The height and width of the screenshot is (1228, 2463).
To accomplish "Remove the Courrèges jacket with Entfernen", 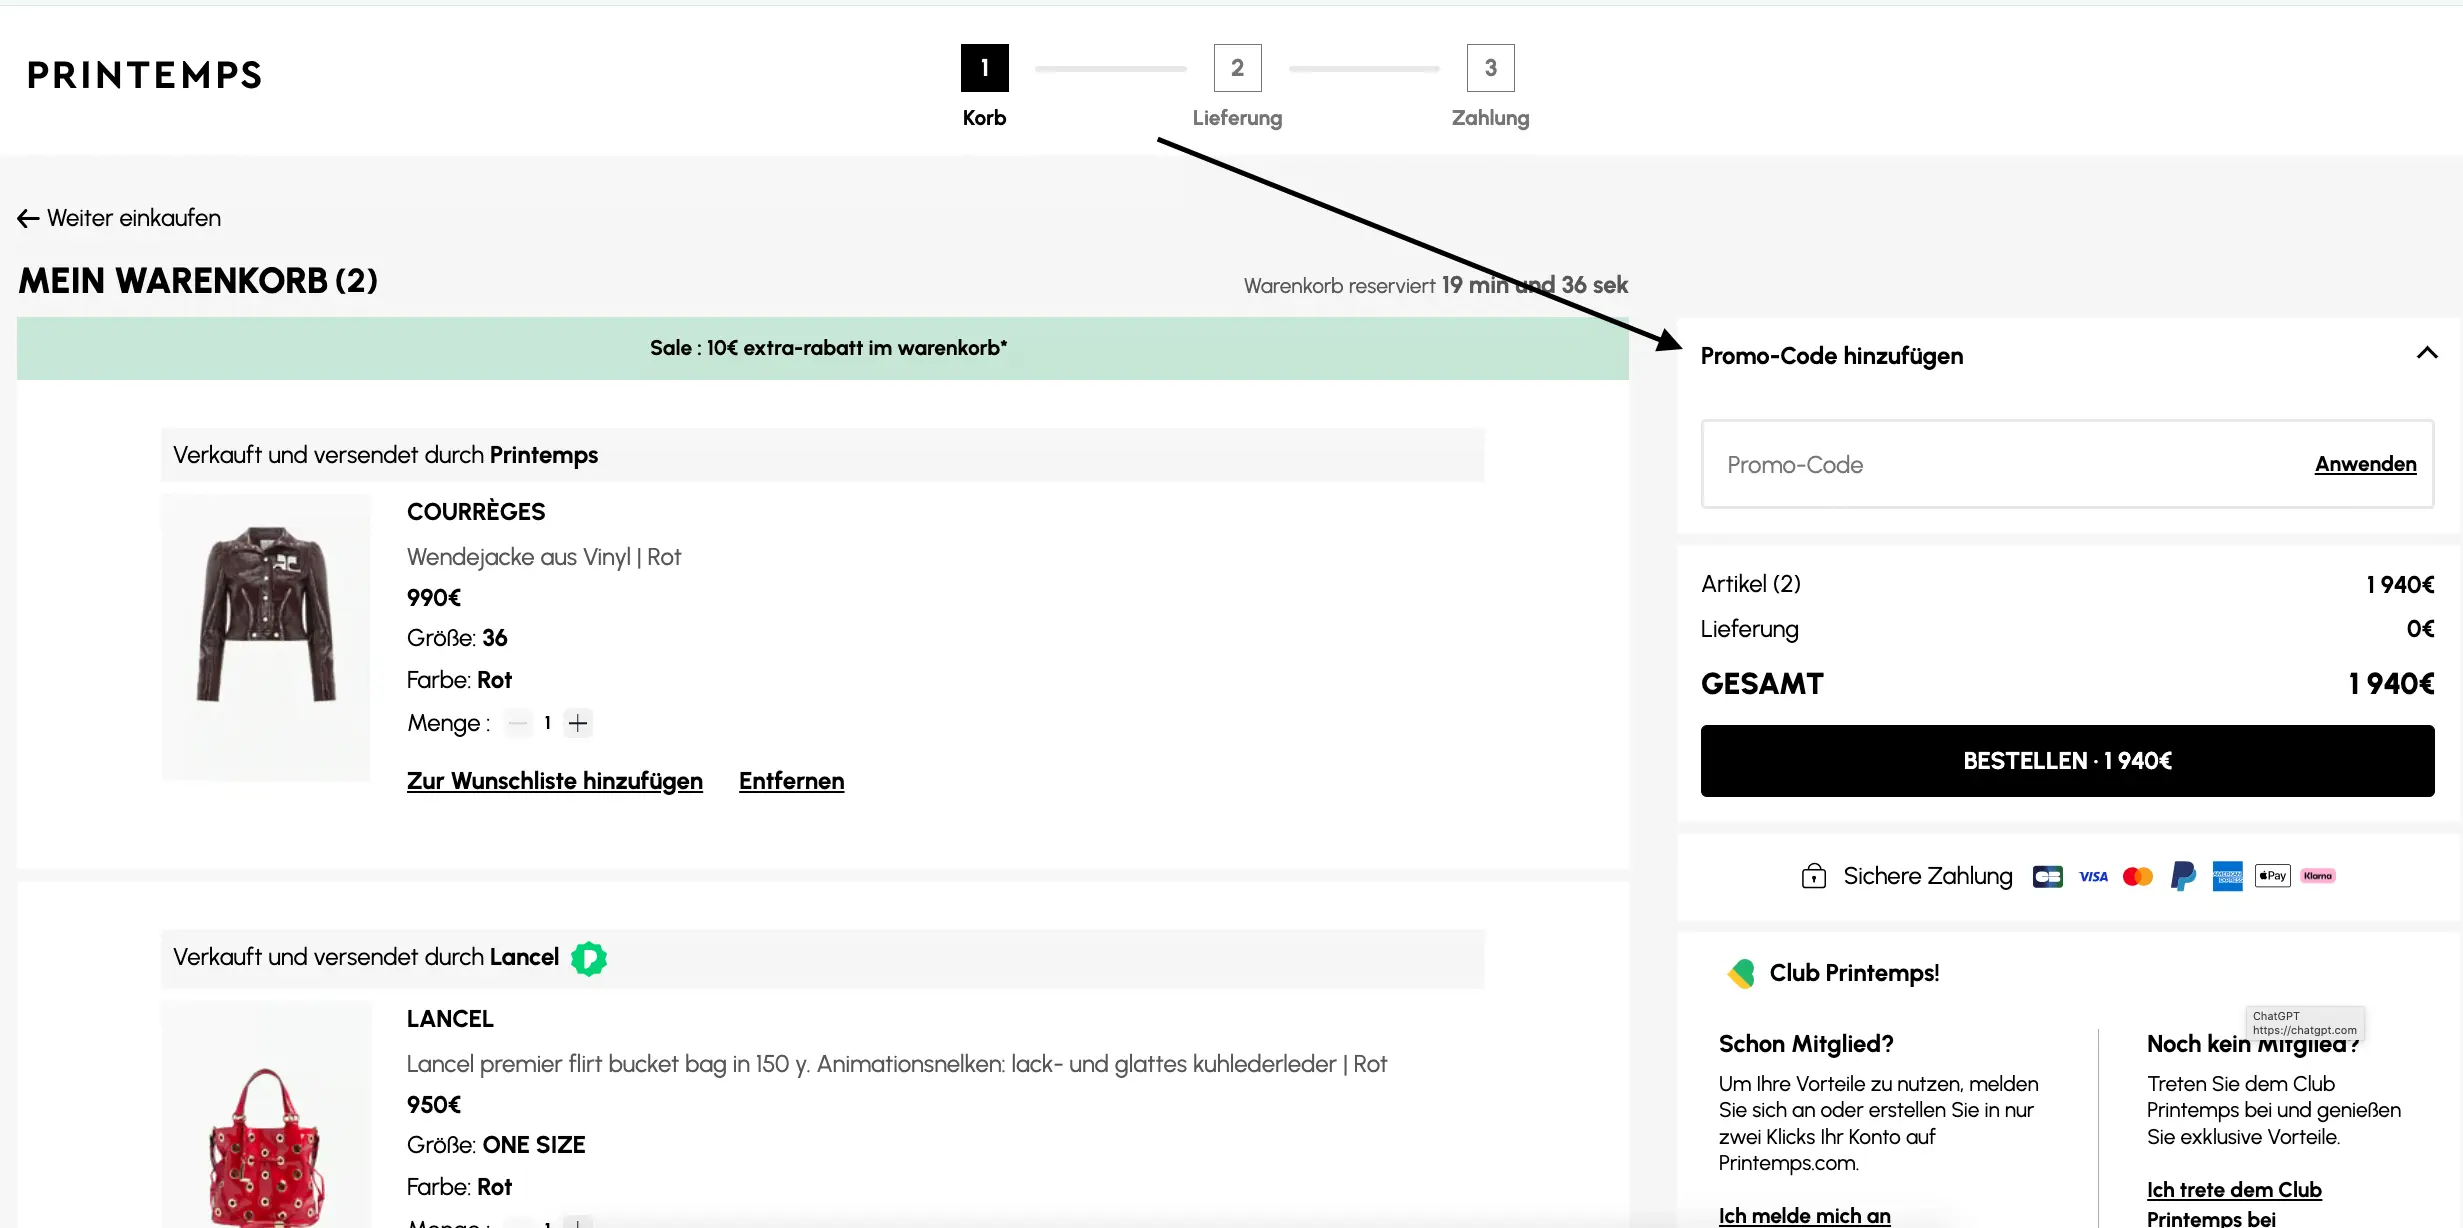I will tap(791, 781).
